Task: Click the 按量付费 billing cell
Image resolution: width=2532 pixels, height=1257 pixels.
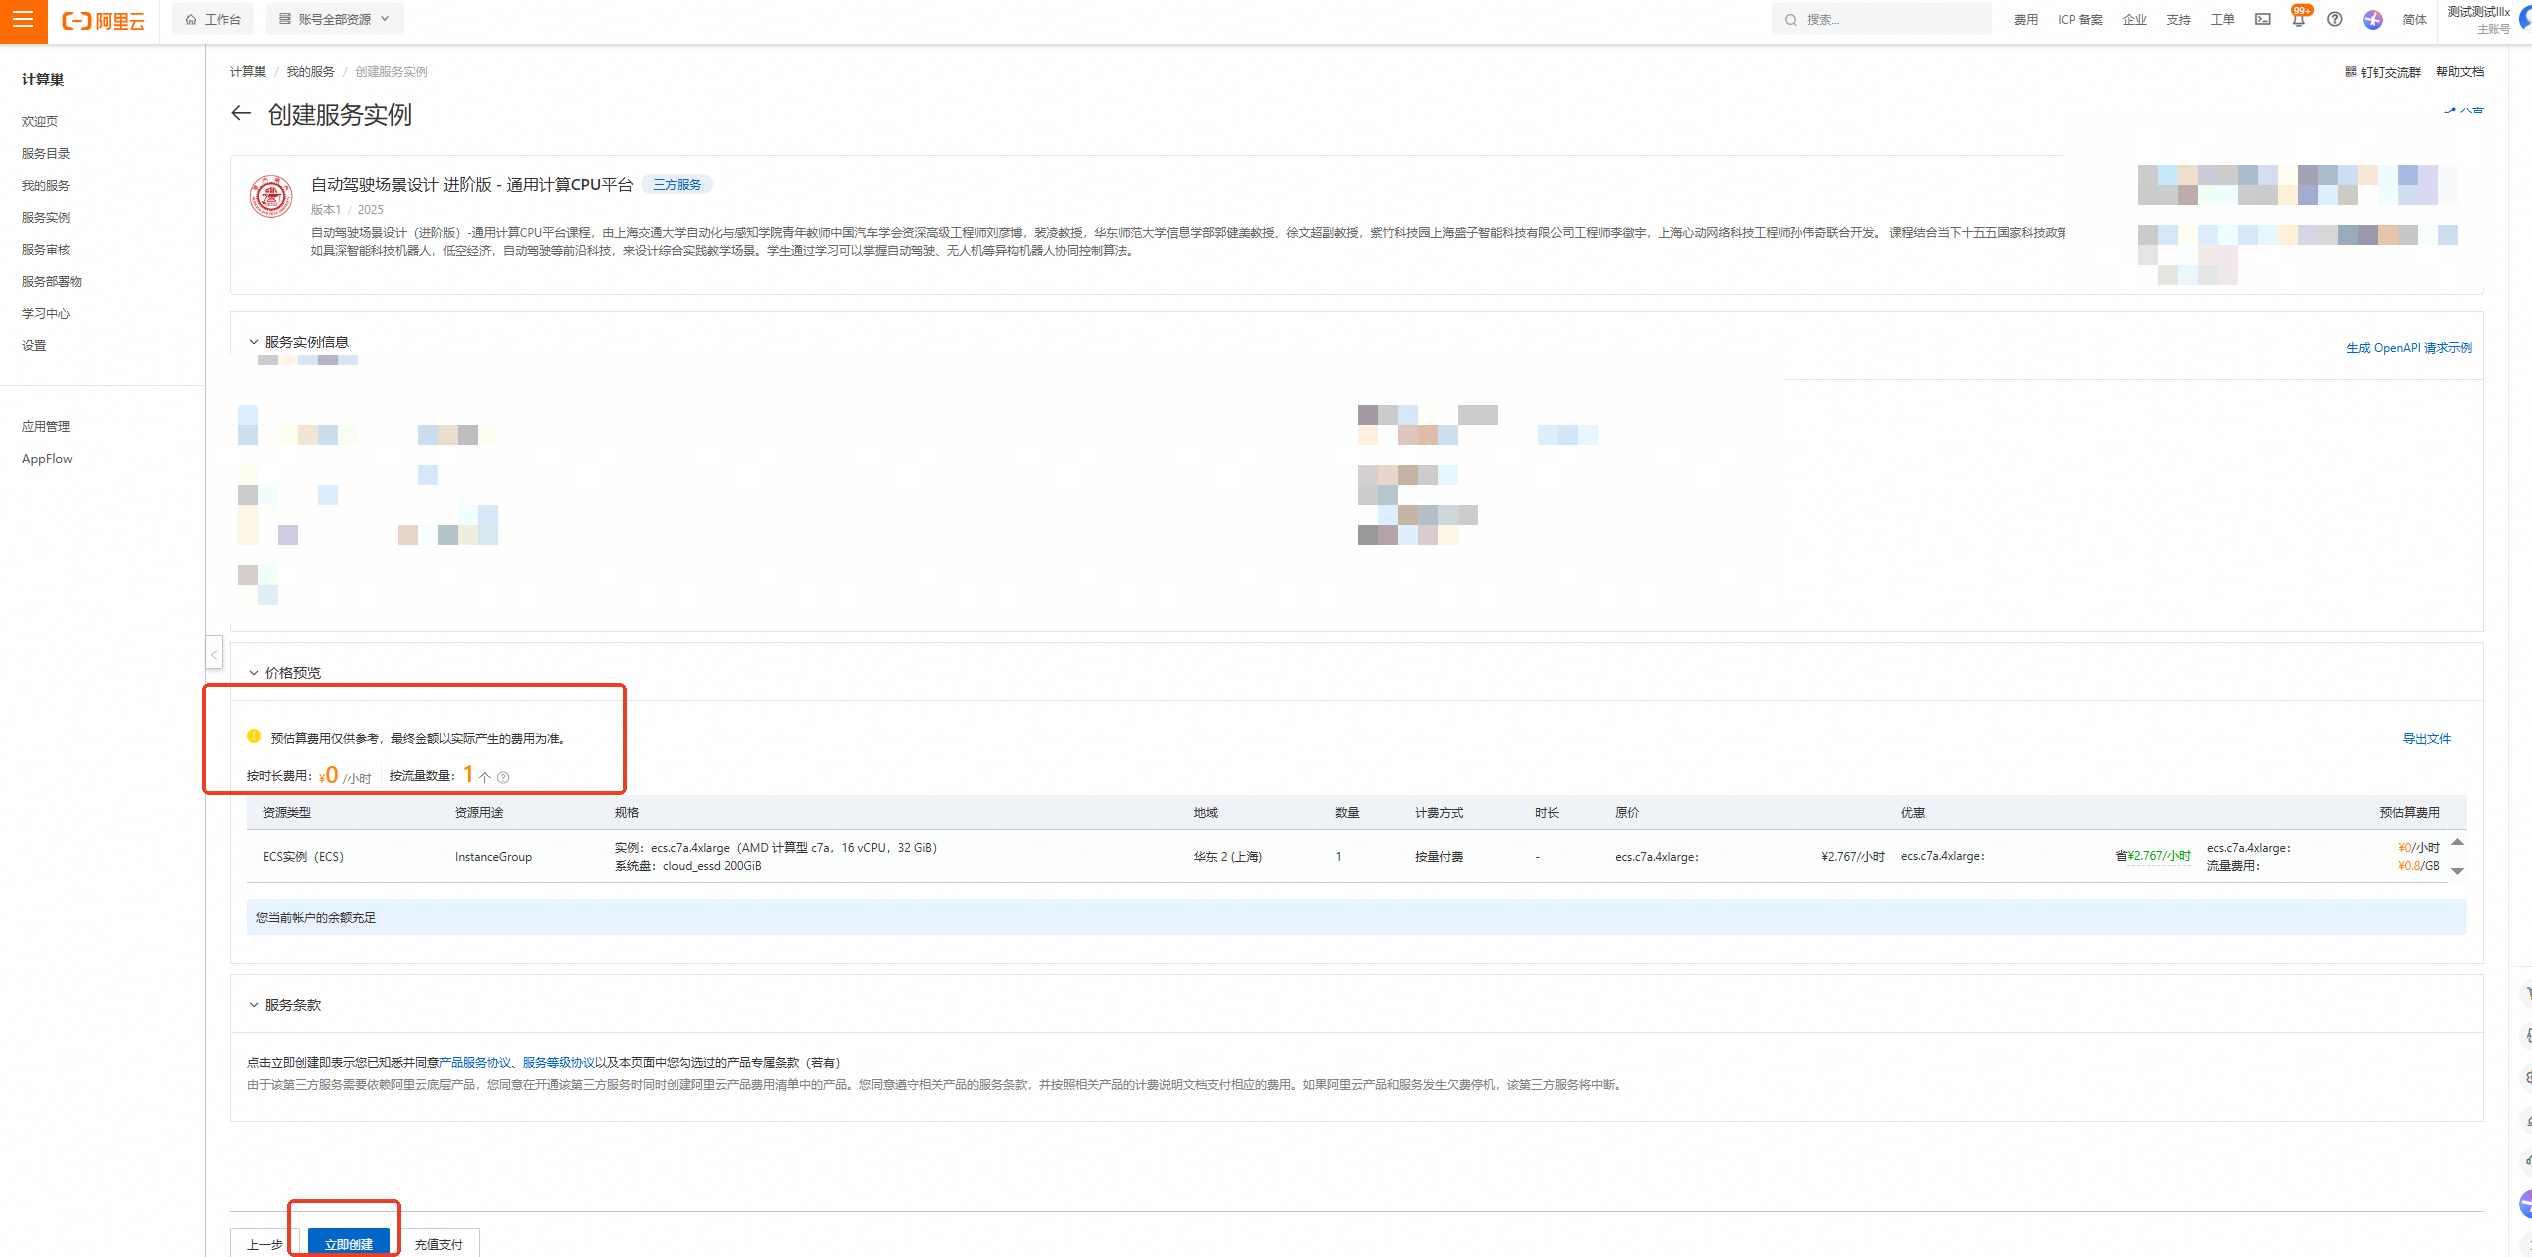Action: (1438, 856)
